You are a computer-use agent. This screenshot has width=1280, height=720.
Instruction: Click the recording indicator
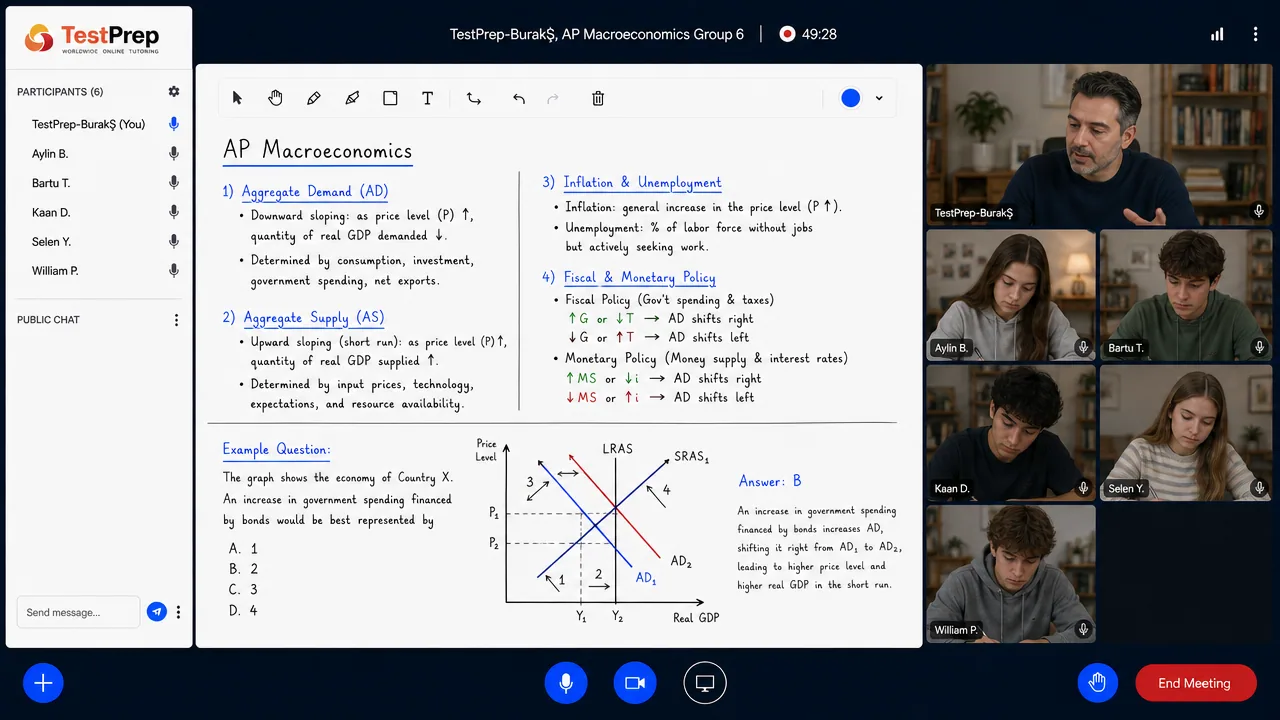[x=787, y=34]
